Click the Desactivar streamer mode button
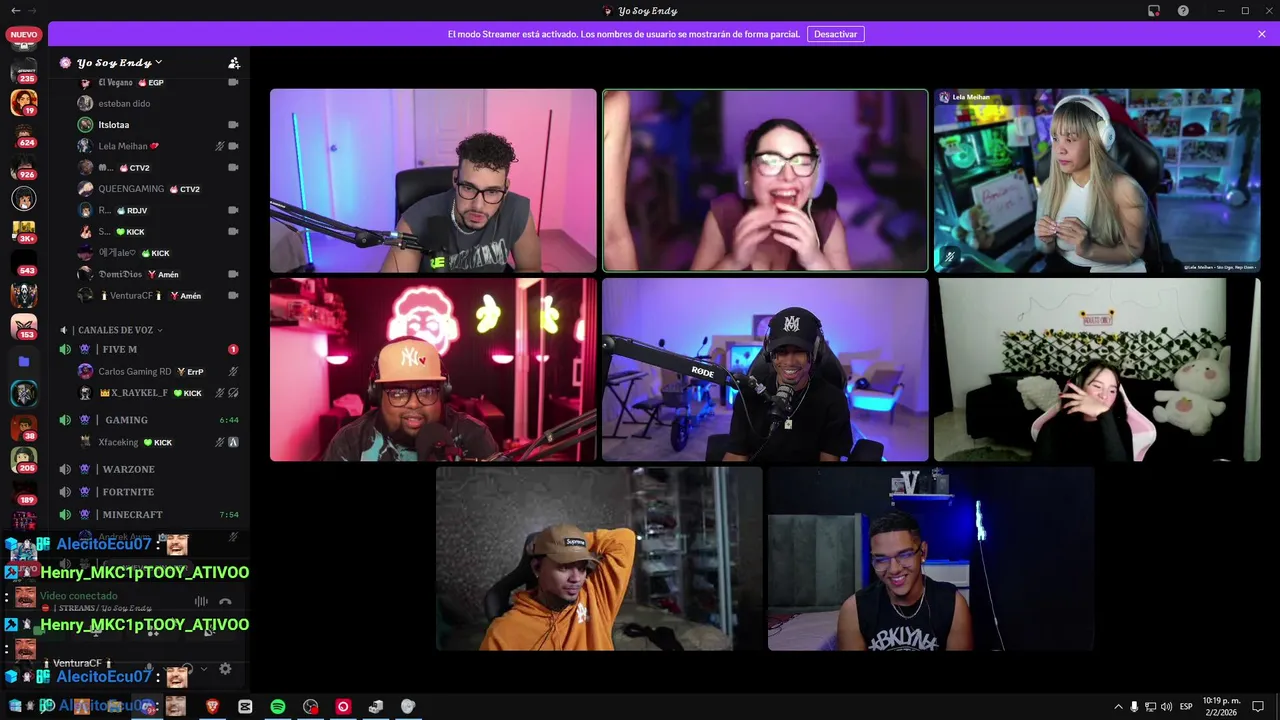1280x720 pixels. [836, 34]
